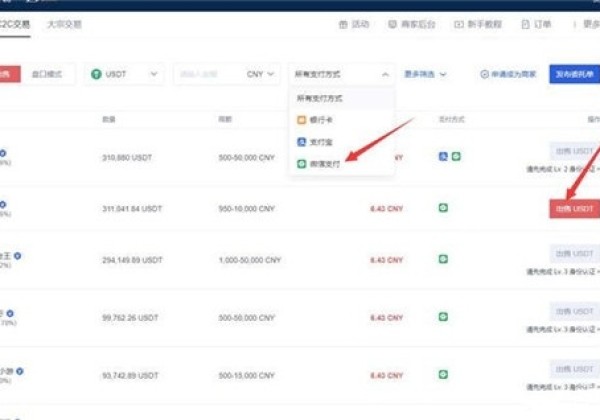Click disabled 出售 USDT in 93,742.89 row
The height and width of the screenshot is (420, 600).
[574, 369]
